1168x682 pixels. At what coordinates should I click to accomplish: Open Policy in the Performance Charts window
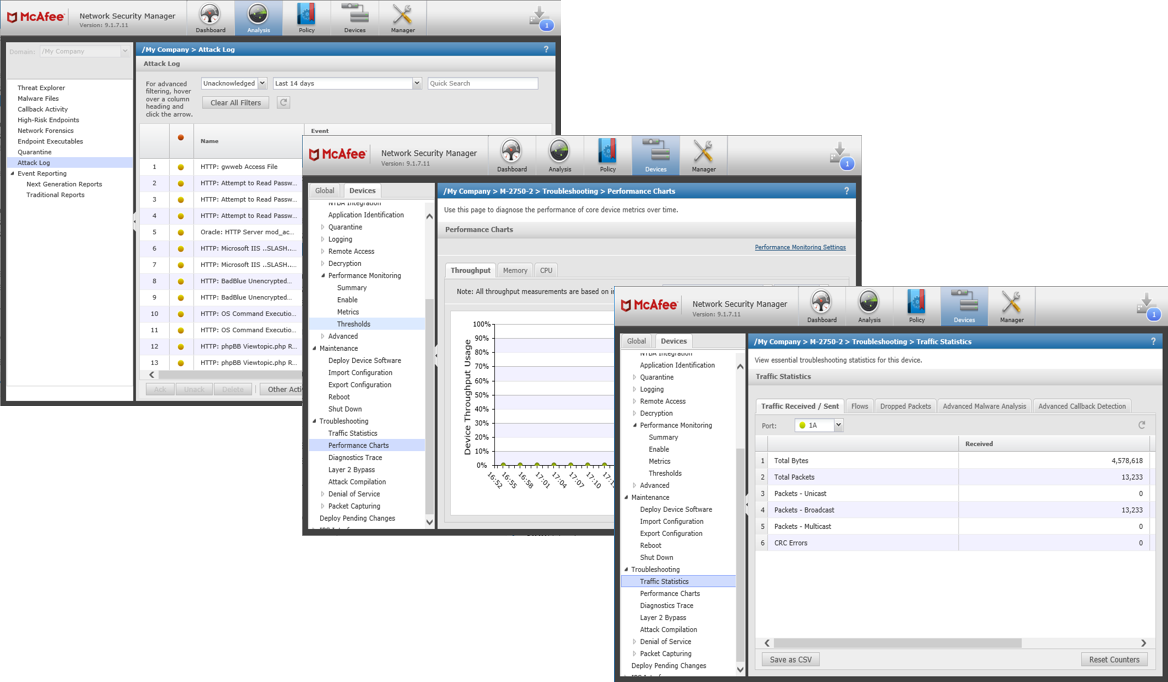coord(608,156)
